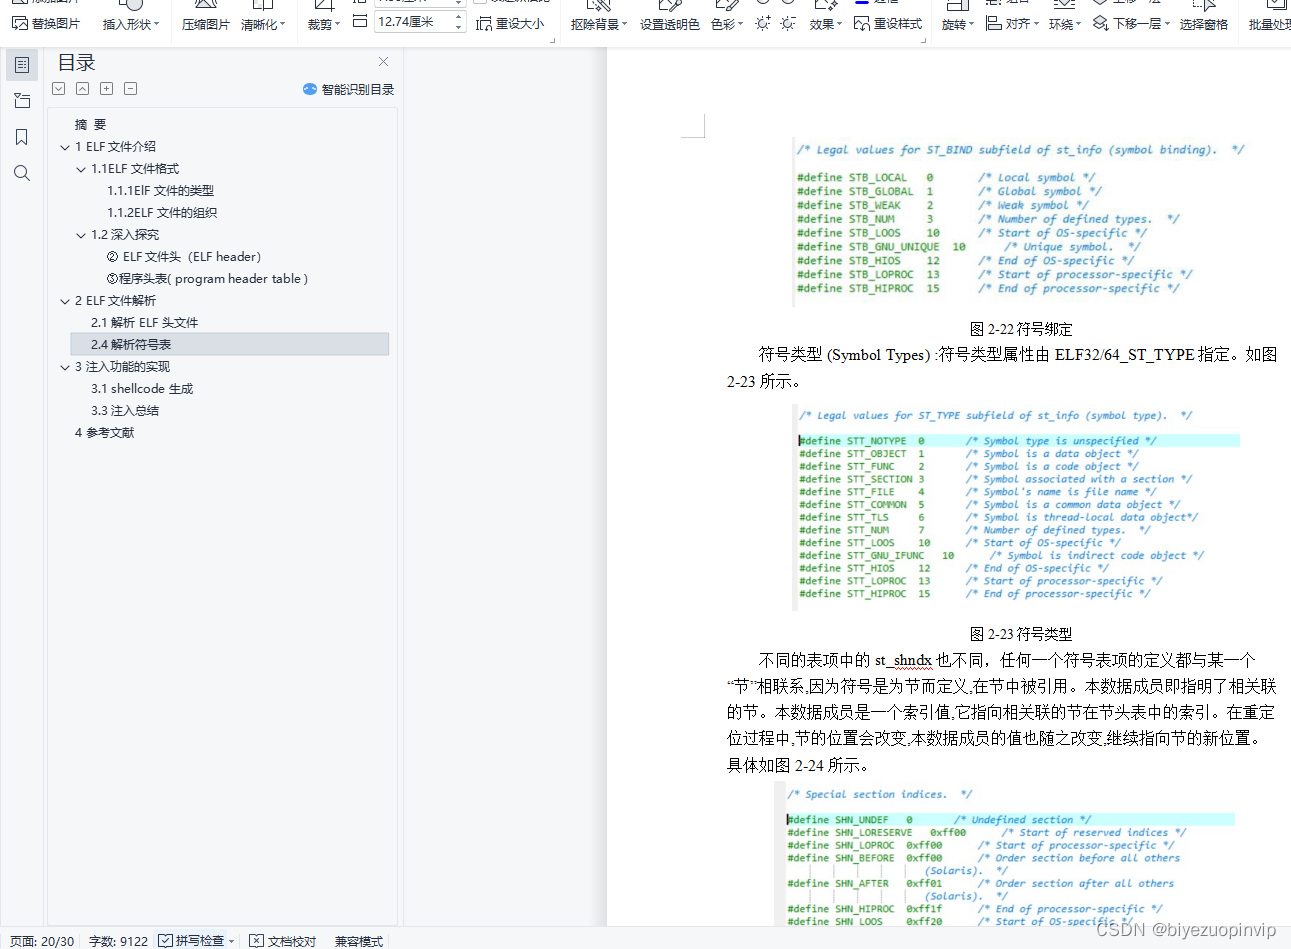Select 2.4 解析符号表 outline entry
The width and height of the screenshot is (1291, 949).
(x=230, y=344)
